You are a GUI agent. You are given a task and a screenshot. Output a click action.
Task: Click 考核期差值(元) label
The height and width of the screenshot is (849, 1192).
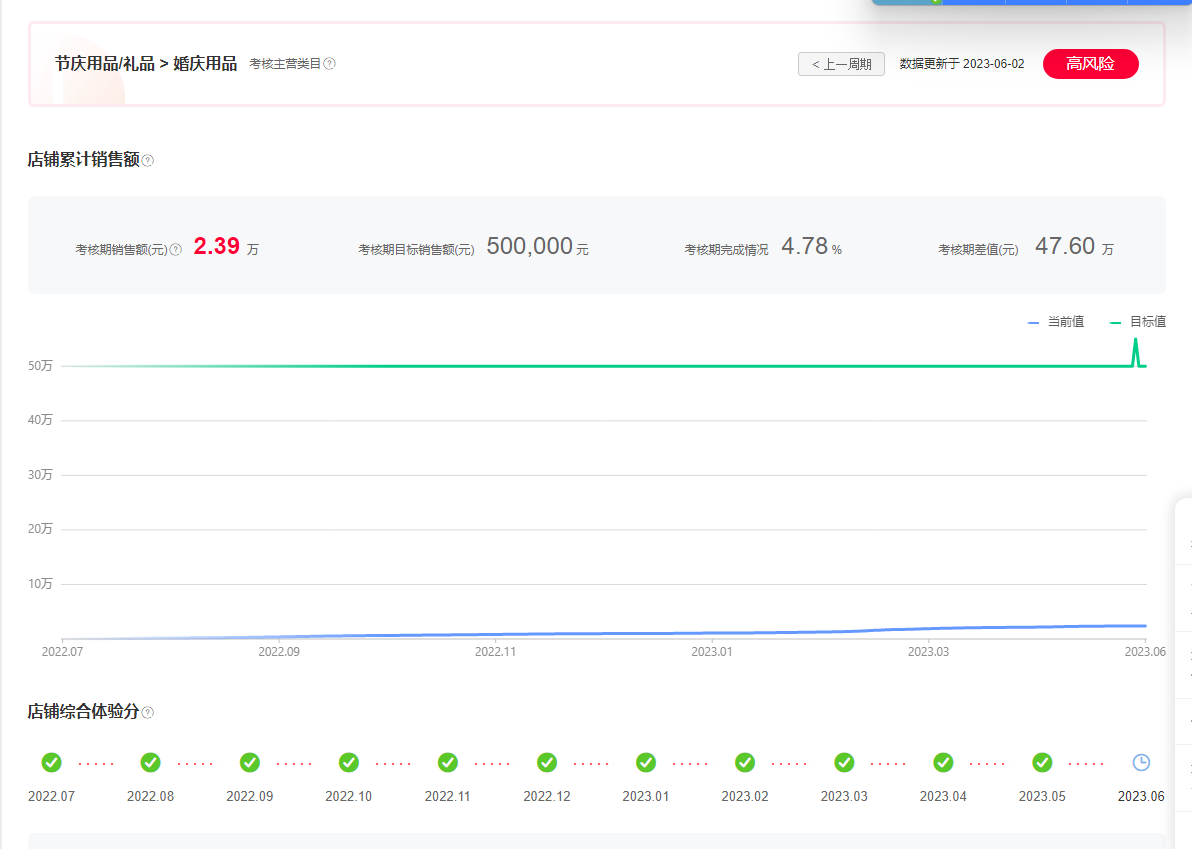(978, 249)
